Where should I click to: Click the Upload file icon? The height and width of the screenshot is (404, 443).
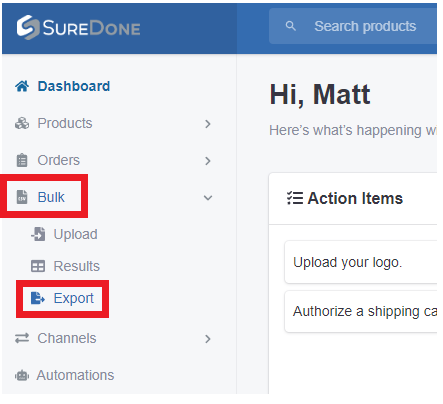tap(38, 234)
